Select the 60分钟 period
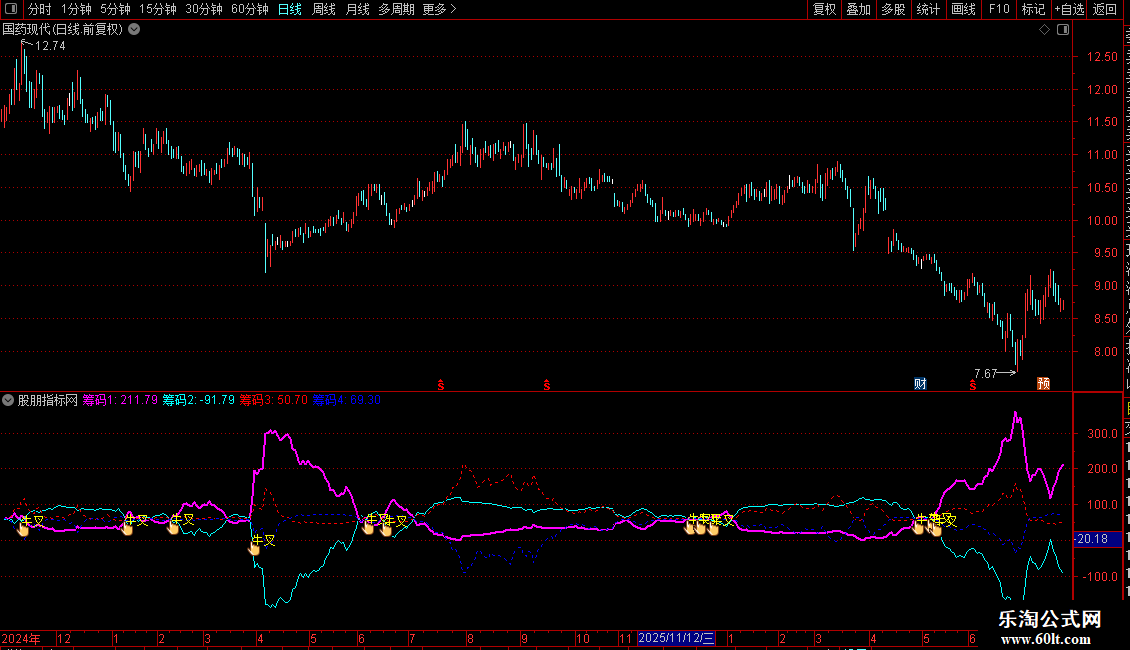 click(x=250, y=9)
